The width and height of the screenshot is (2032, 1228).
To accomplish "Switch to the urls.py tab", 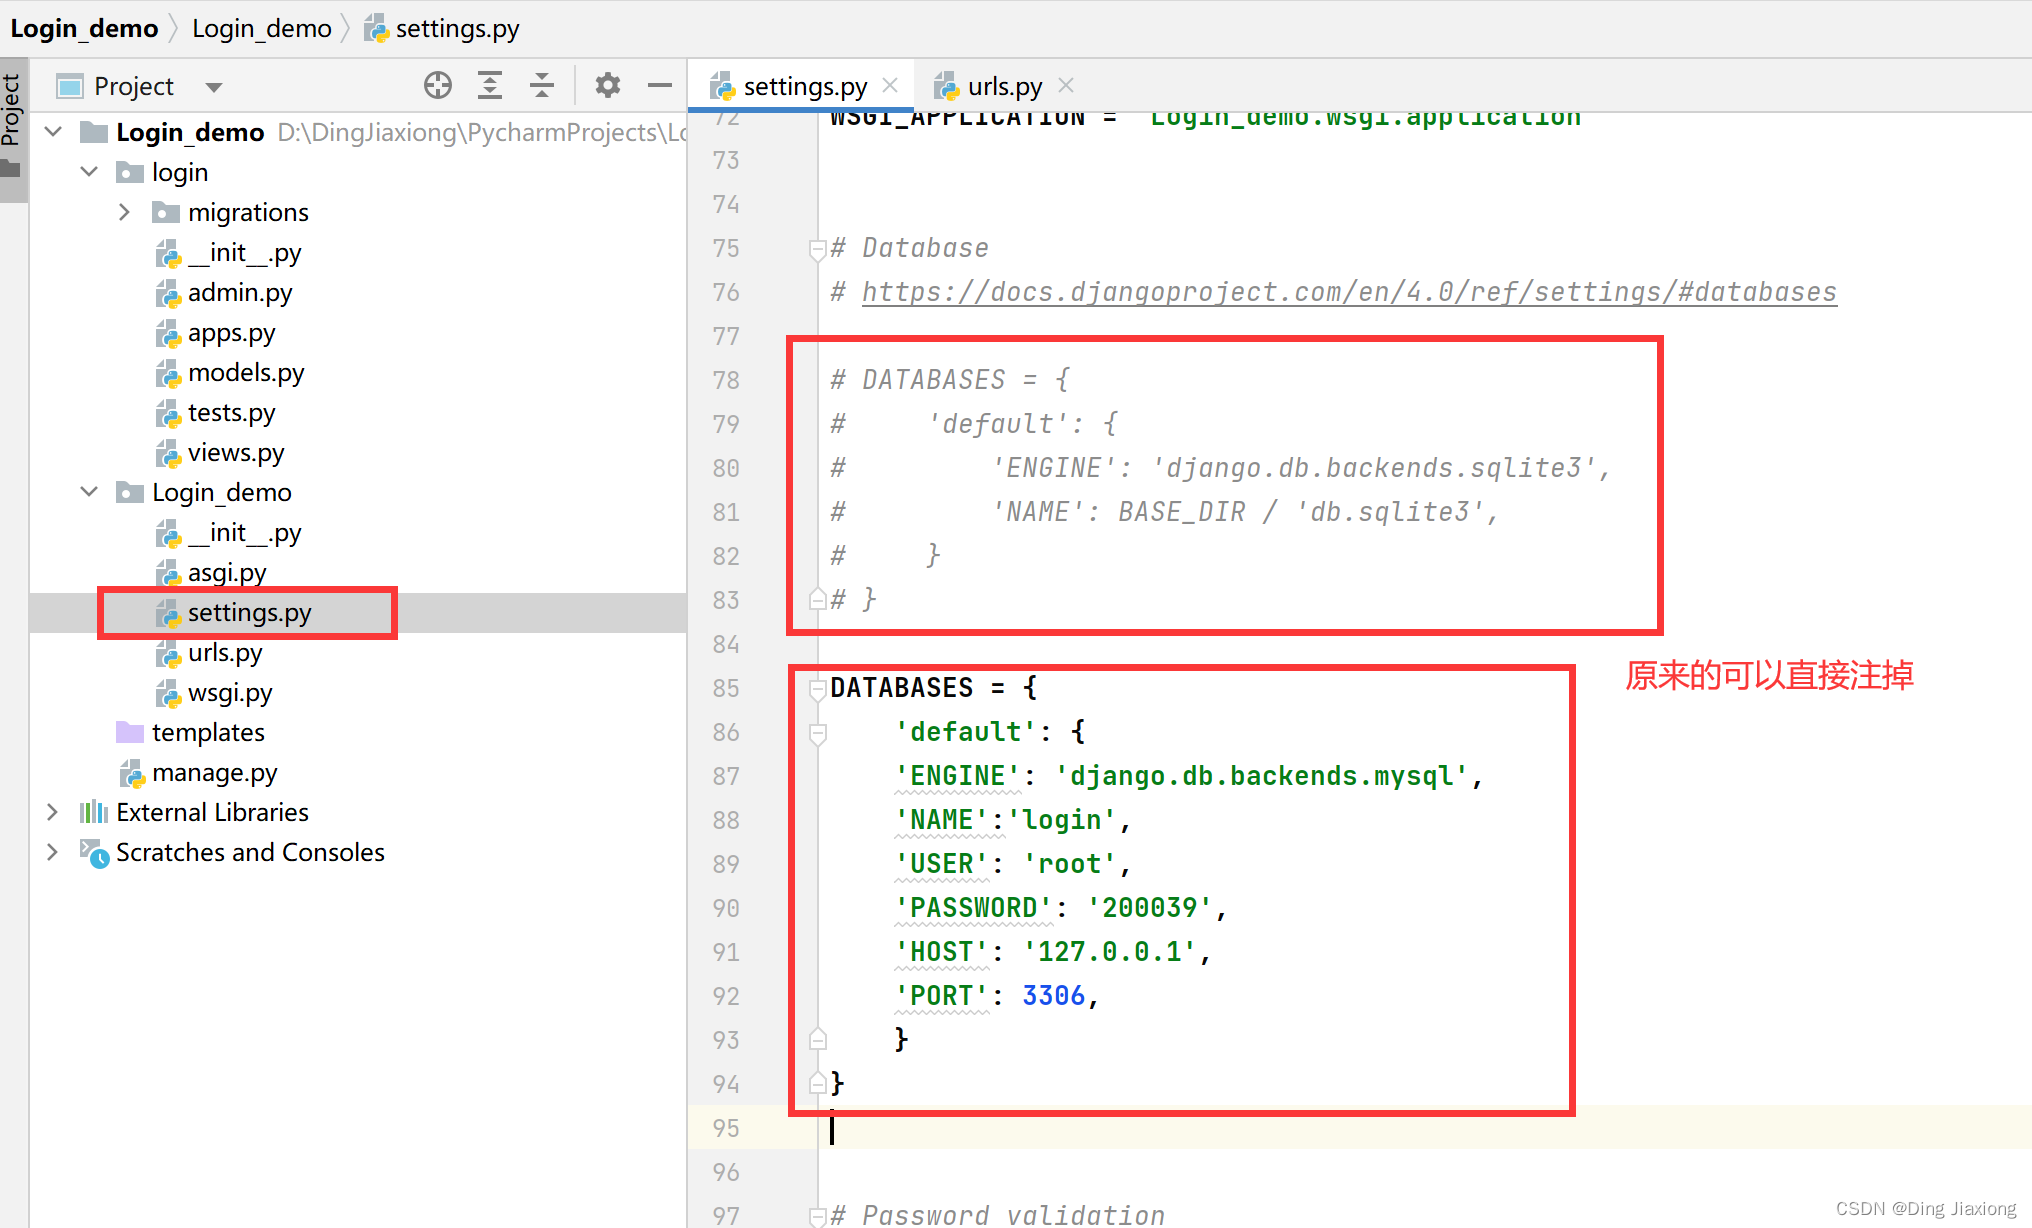I will pyautogui.click(x=1003, y=87).
